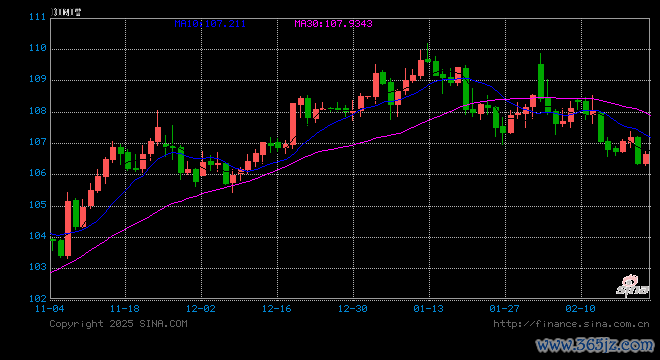This screenshot has width=660, height=360.
Task: Click the www.365jz.com watermark
Action: [595, 345]
